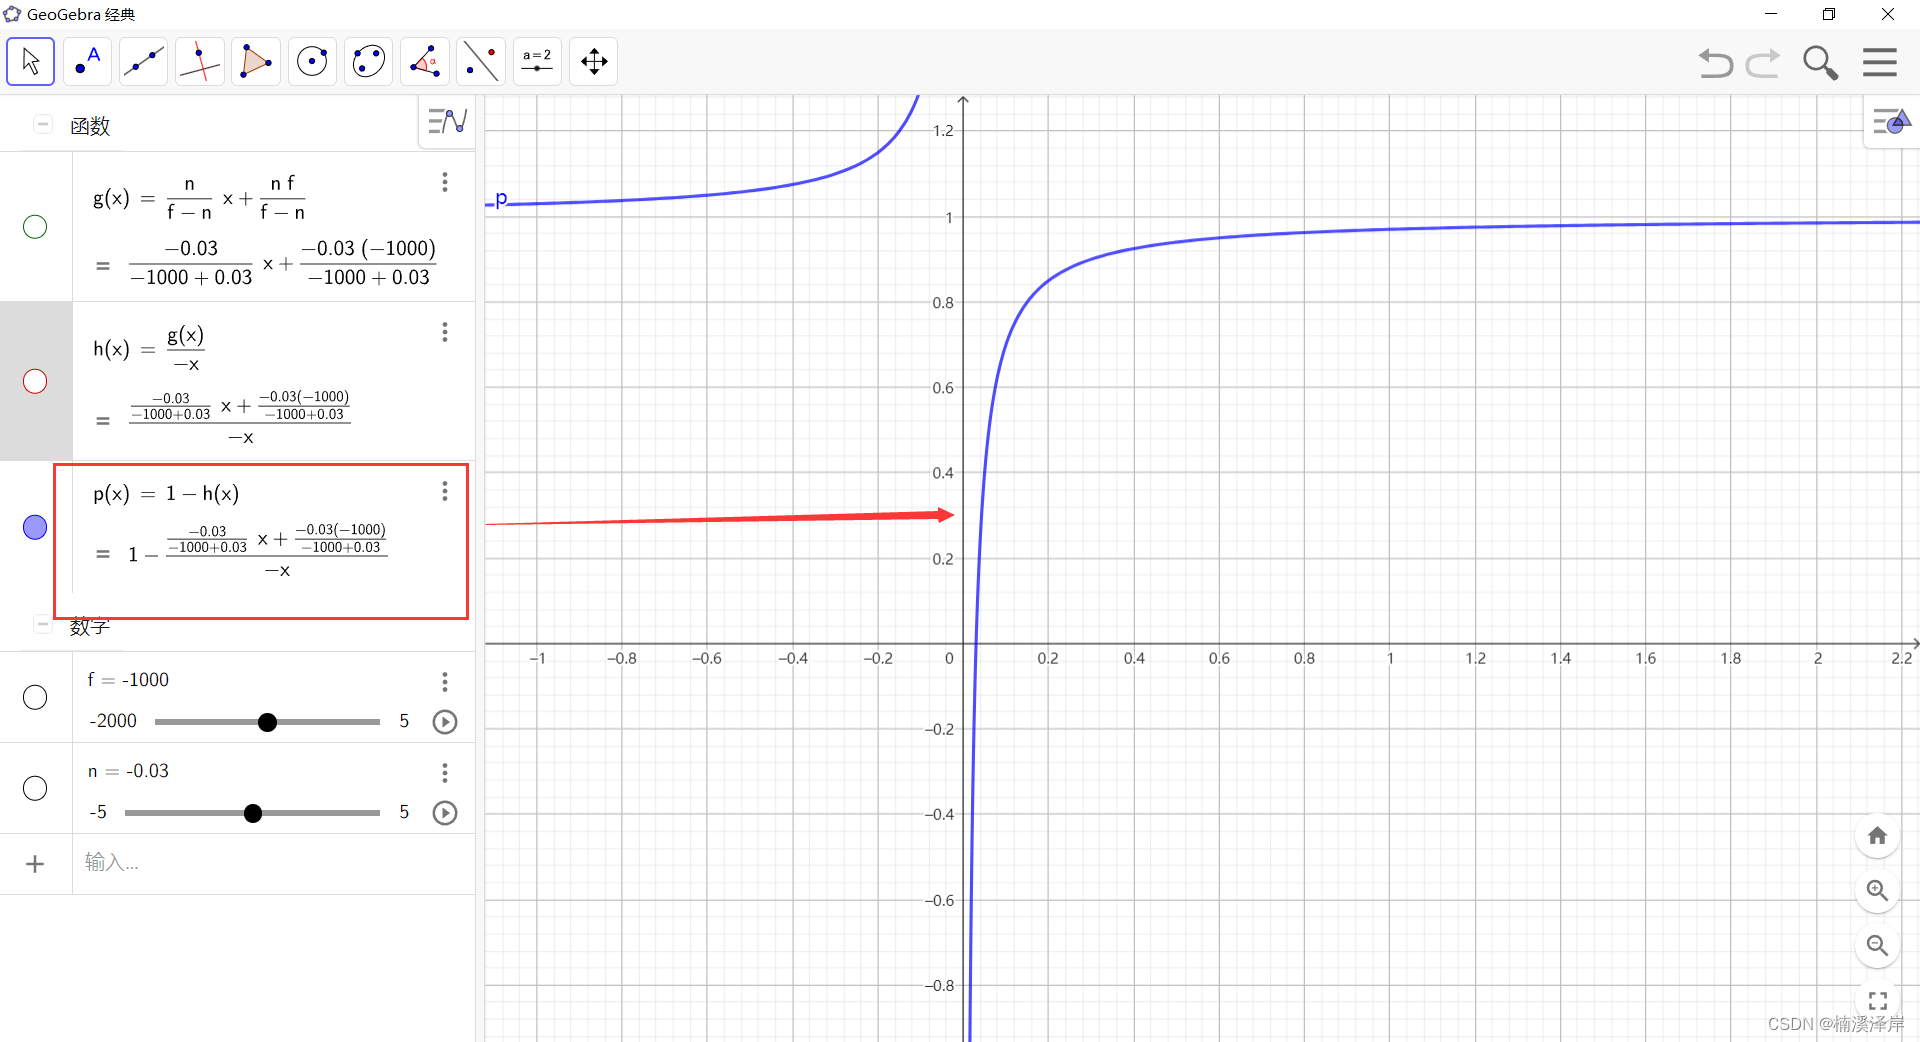Click the Undo arrow
This screenshot has width=1920, height=1042.
1716,63
